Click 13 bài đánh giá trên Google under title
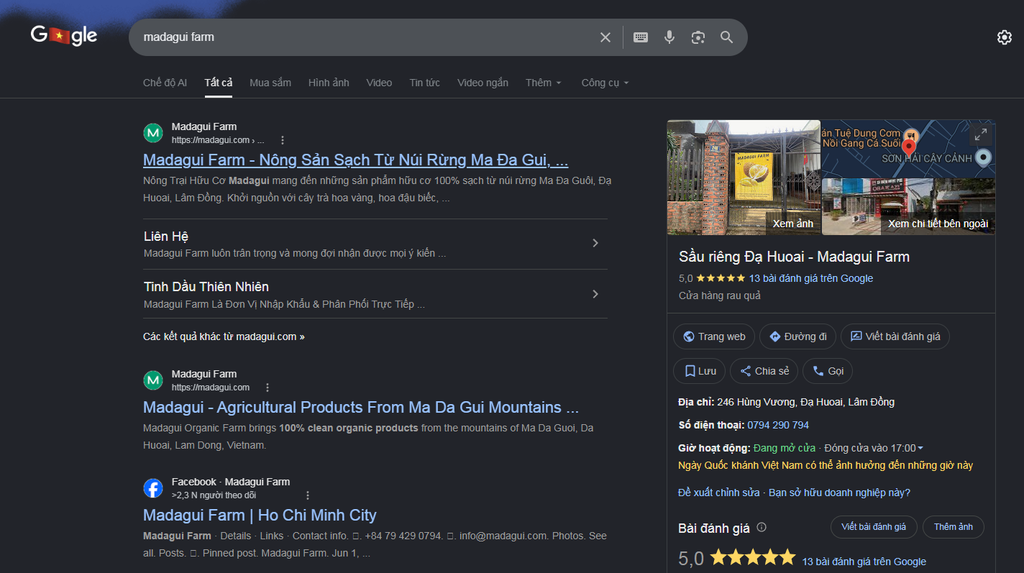The height and width of the screenshot is (573, 1024). (x=810, y=278)
